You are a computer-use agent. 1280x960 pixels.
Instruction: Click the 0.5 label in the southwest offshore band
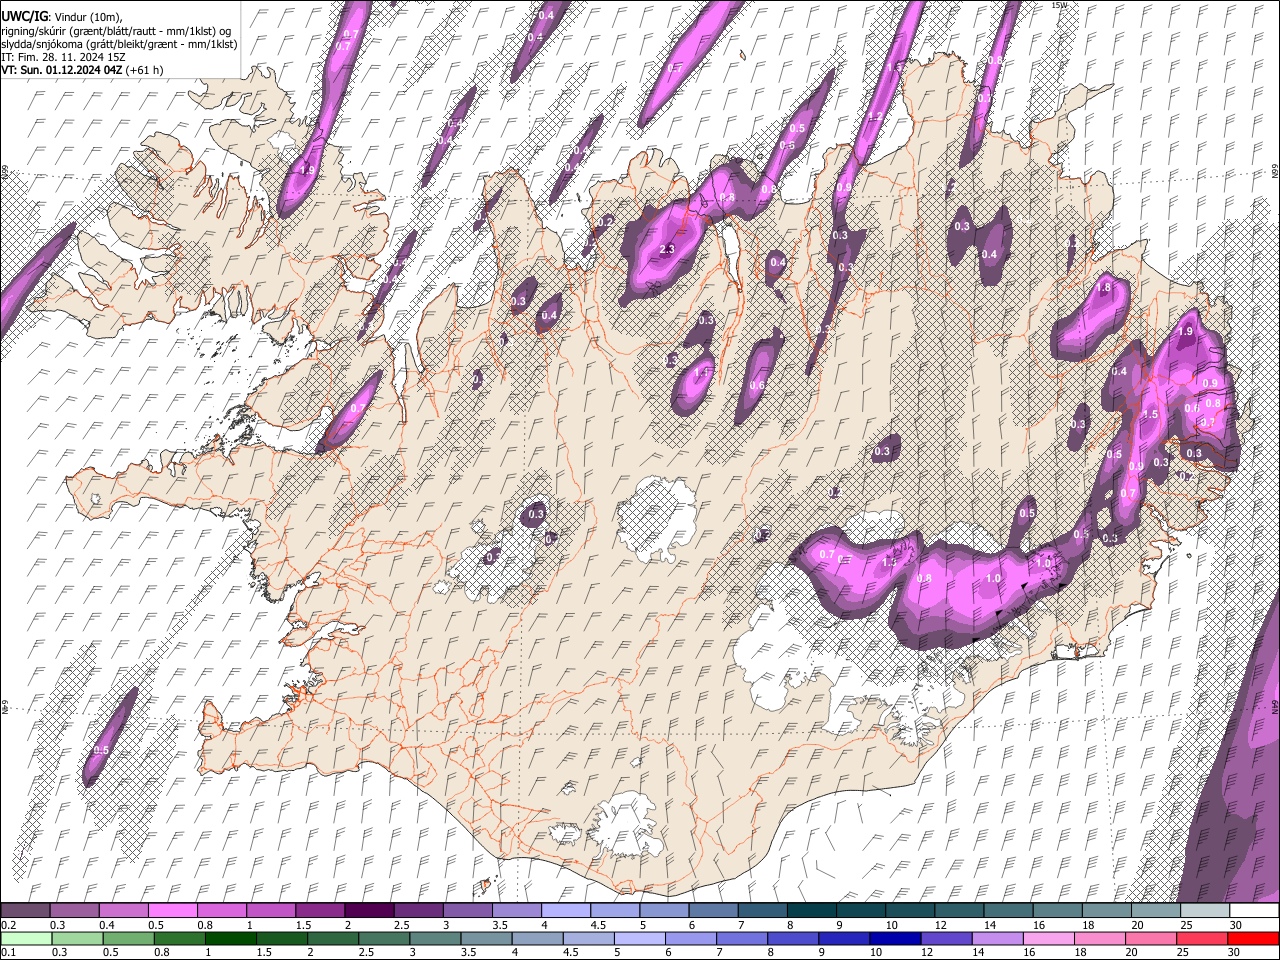pos(101,750)
